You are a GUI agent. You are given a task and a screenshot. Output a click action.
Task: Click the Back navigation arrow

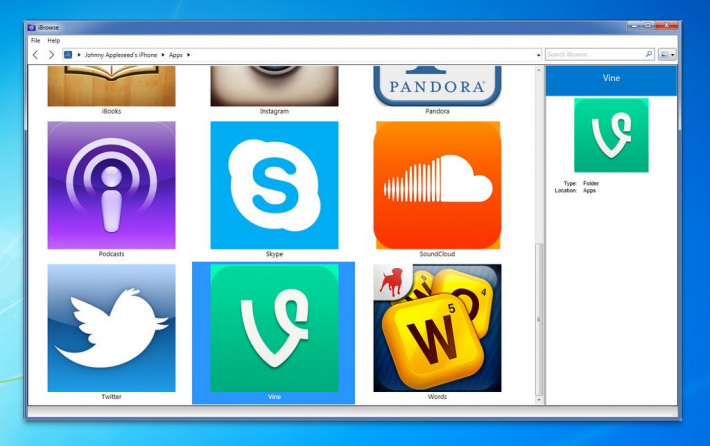35,55
